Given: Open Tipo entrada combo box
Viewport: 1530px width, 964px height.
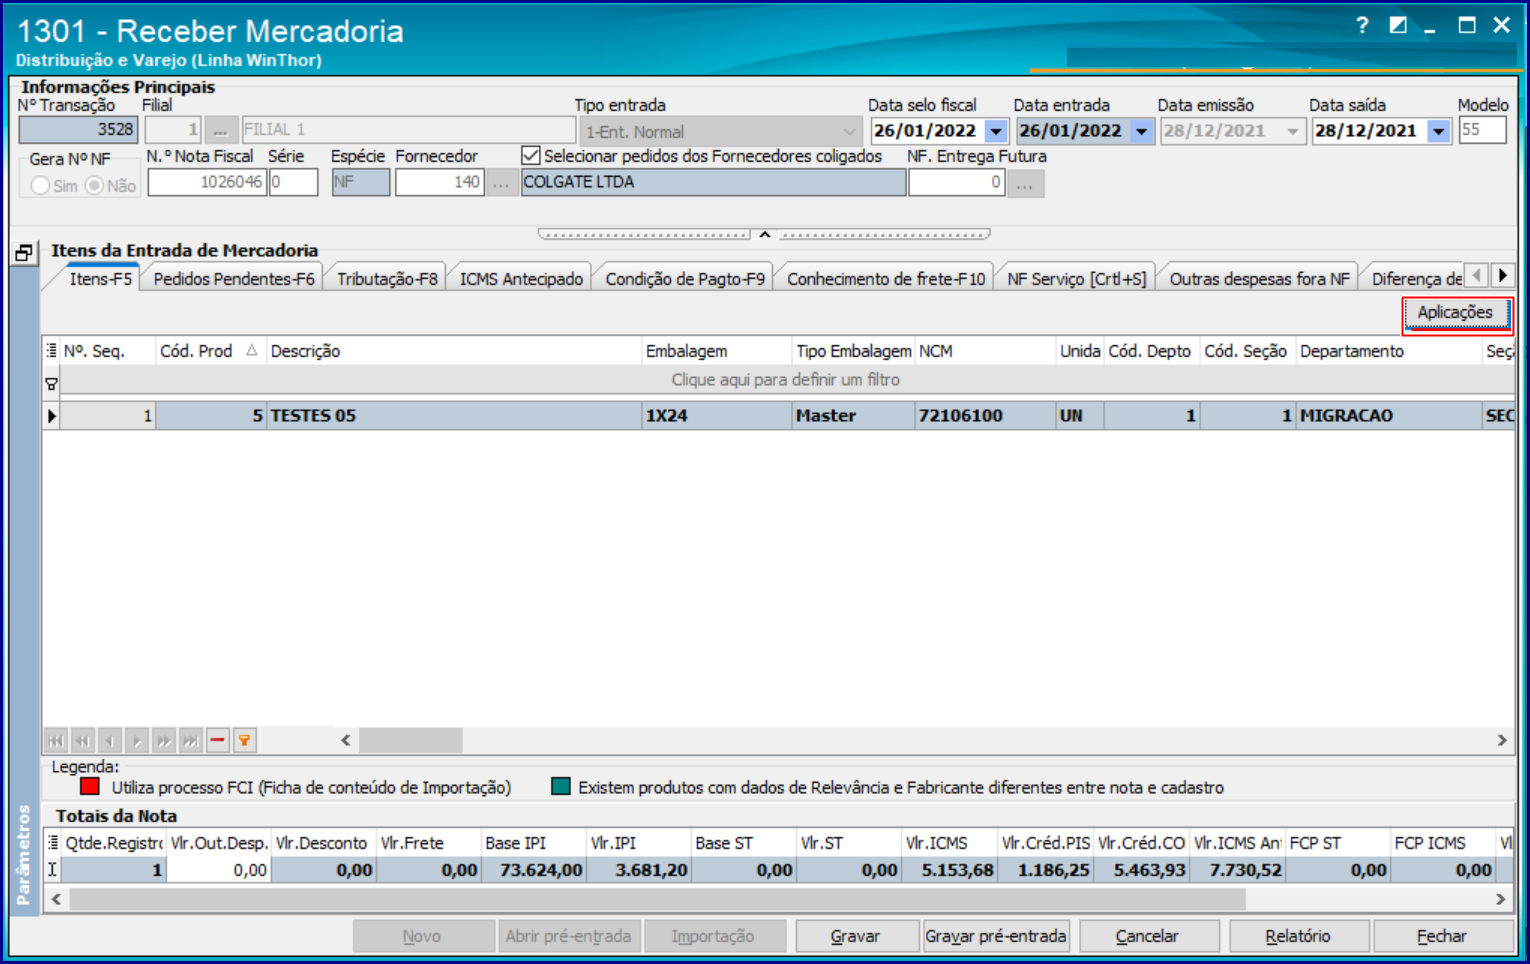Looking at the screenshot, I should click(719, 131).
